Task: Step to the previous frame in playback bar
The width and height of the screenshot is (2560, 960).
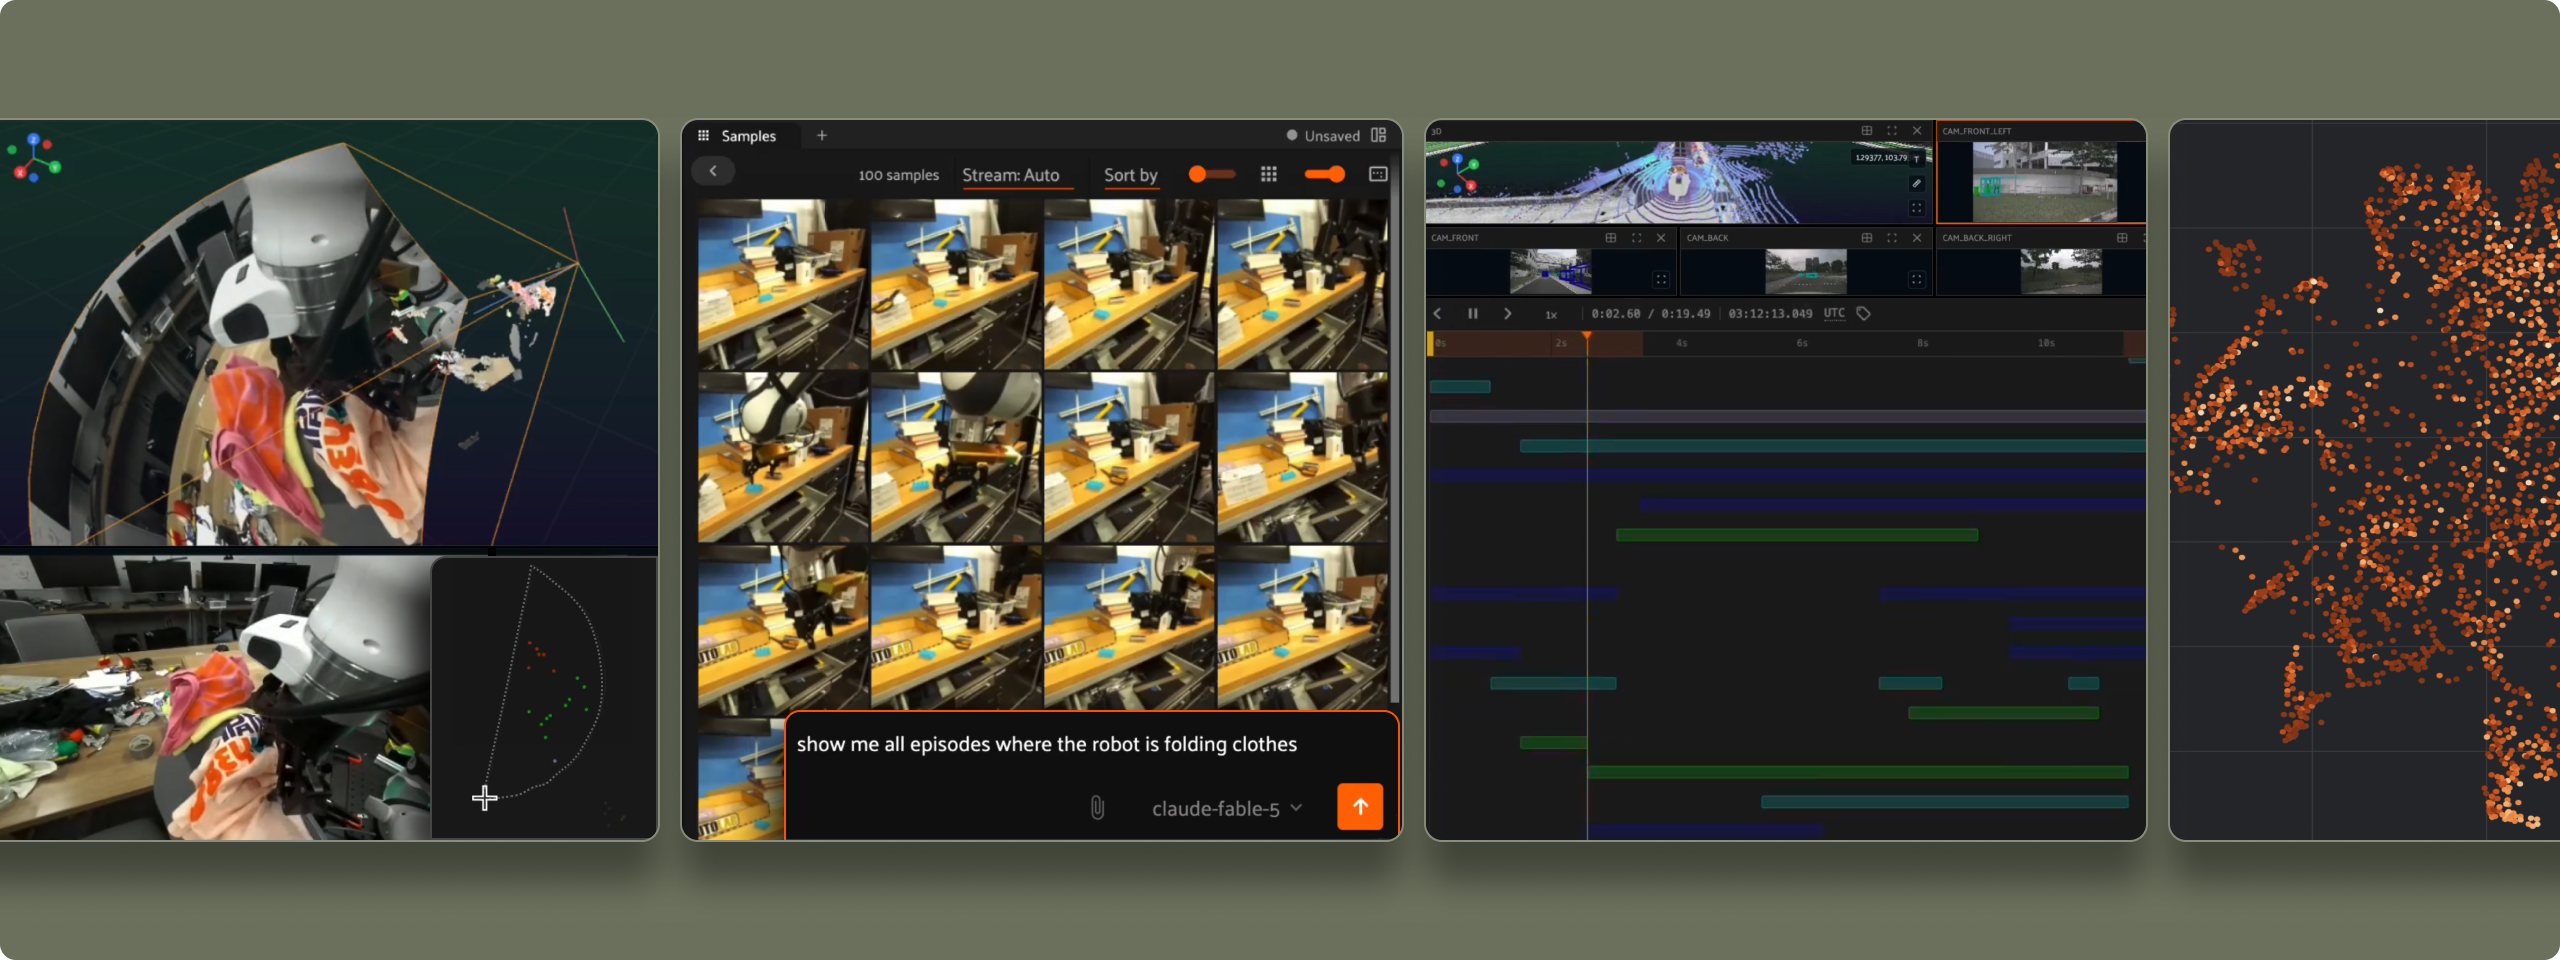Action: pos(1438,314)
